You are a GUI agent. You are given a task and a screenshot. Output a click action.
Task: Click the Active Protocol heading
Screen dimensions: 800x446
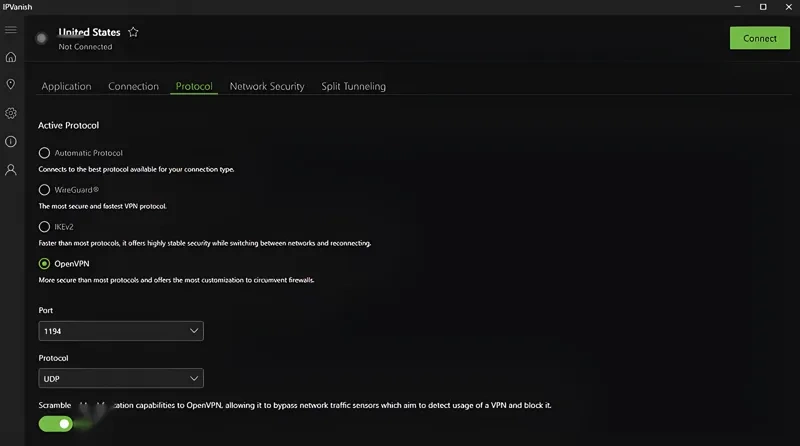pyautogui.click(x=68, y=126)
